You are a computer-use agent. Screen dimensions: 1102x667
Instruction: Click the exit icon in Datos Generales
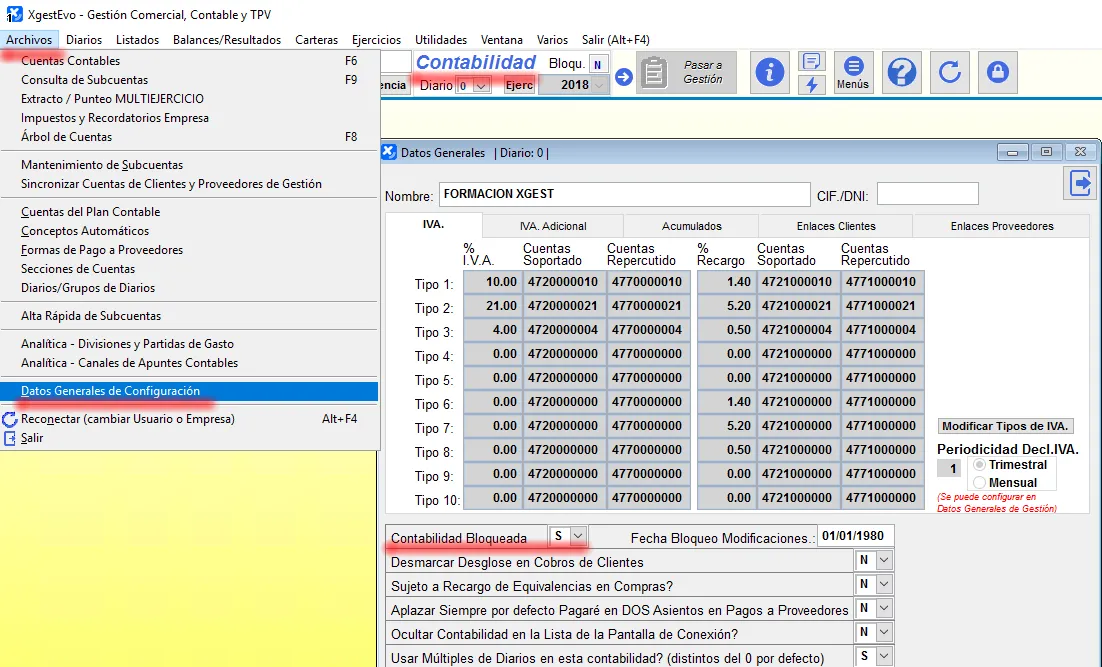click(x=1080, y=183)
